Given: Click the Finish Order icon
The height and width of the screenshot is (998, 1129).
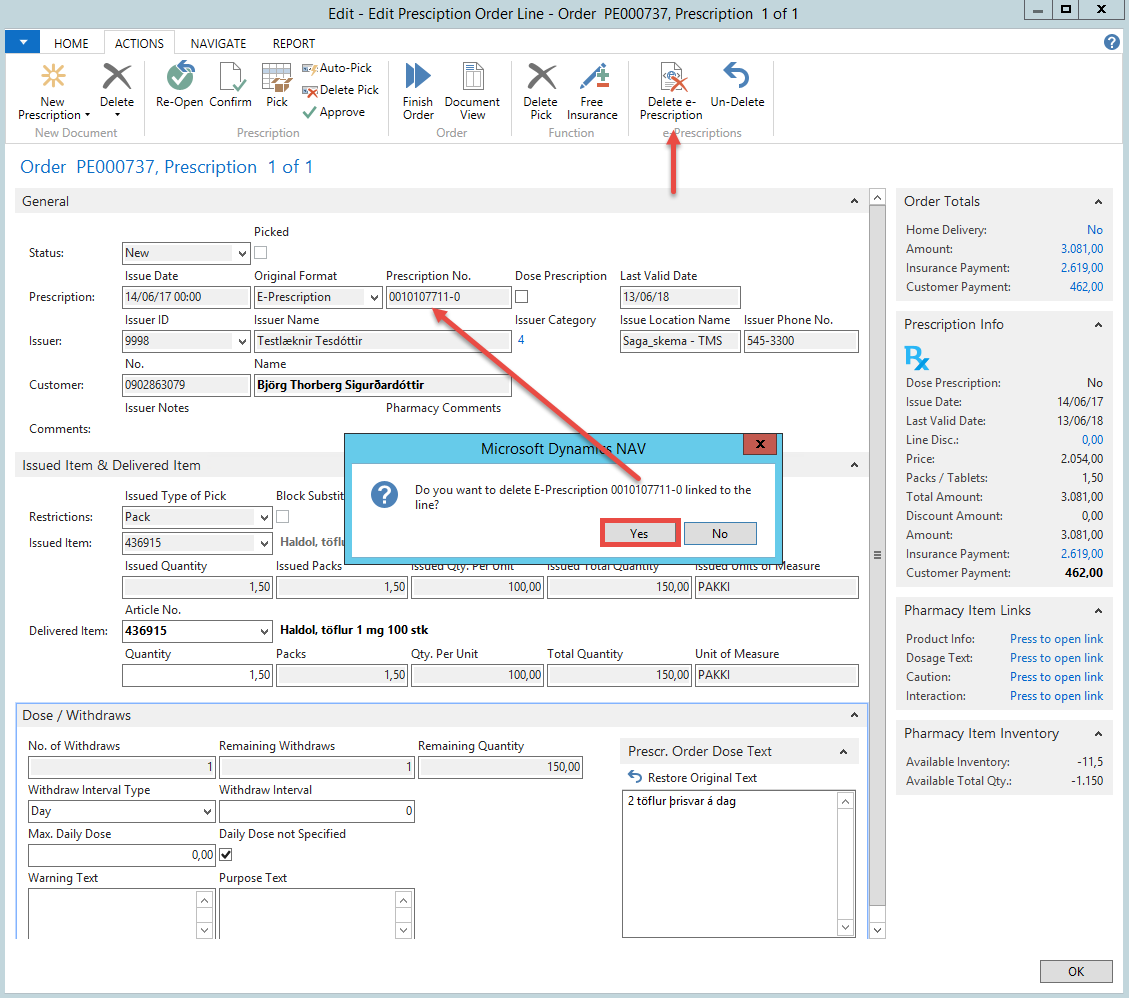Looking at the screenshot, I should click(418, 78).
